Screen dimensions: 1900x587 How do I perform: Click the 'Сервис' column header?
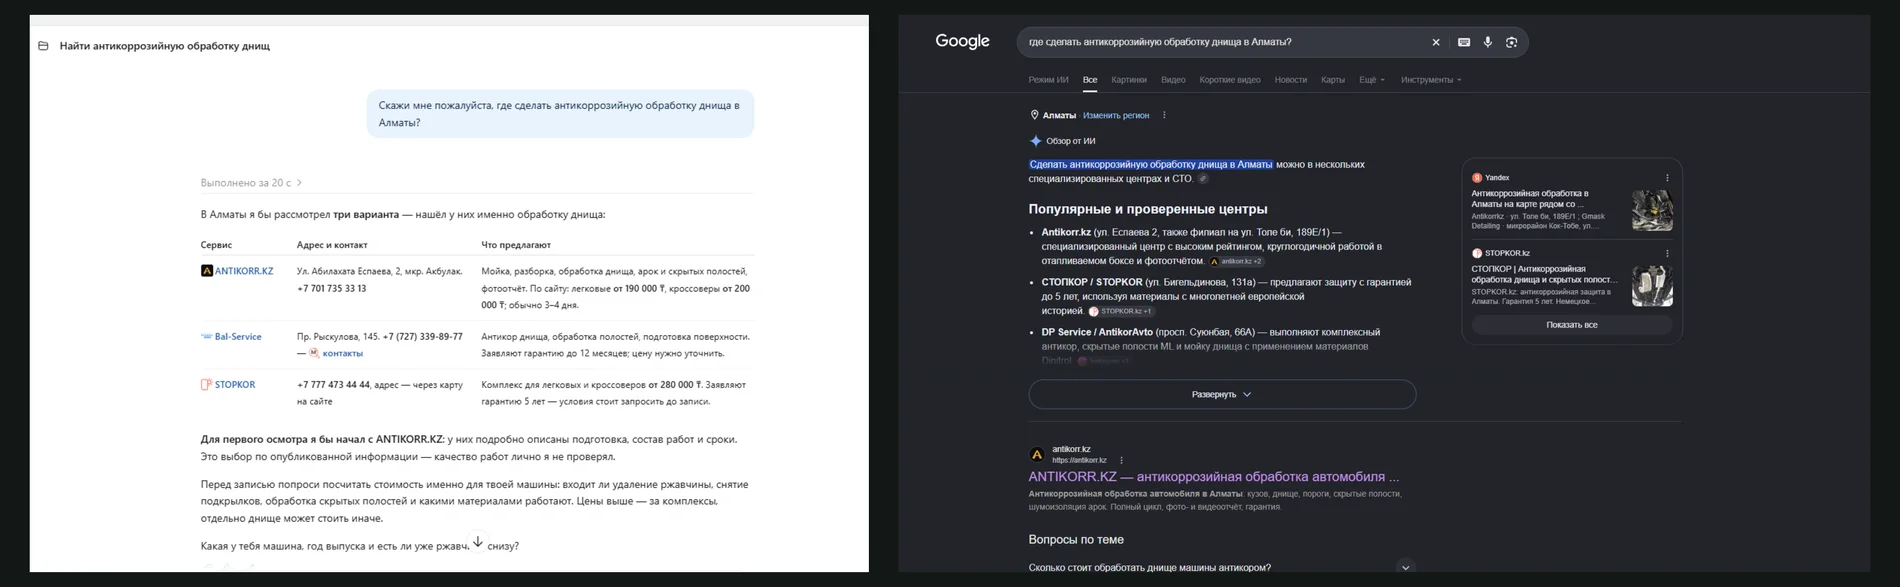pyautogui.click(x=216, y=245)
